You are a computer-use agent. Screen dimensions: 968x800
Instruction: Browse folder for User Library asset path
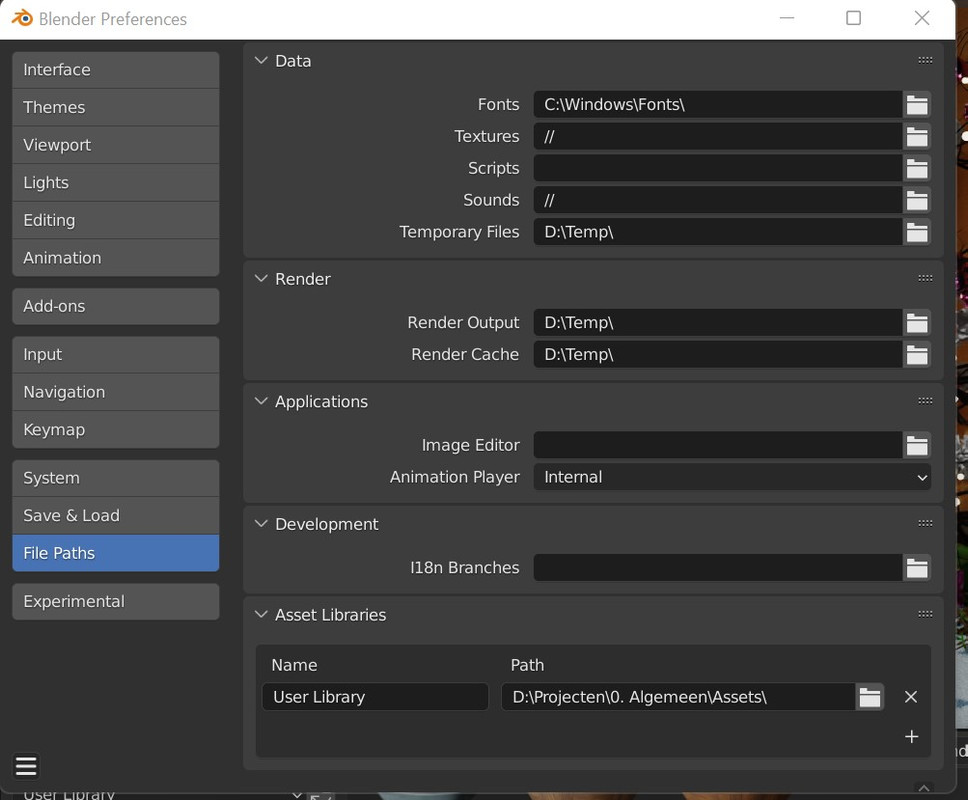coord(870,697)
